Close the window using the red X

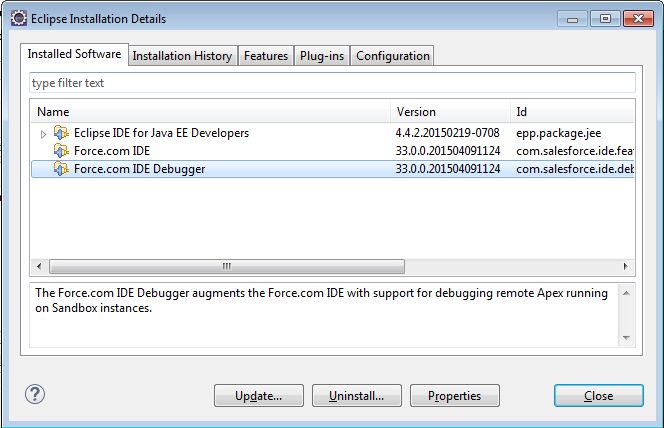pyautogui.click(x=638, y=19)
